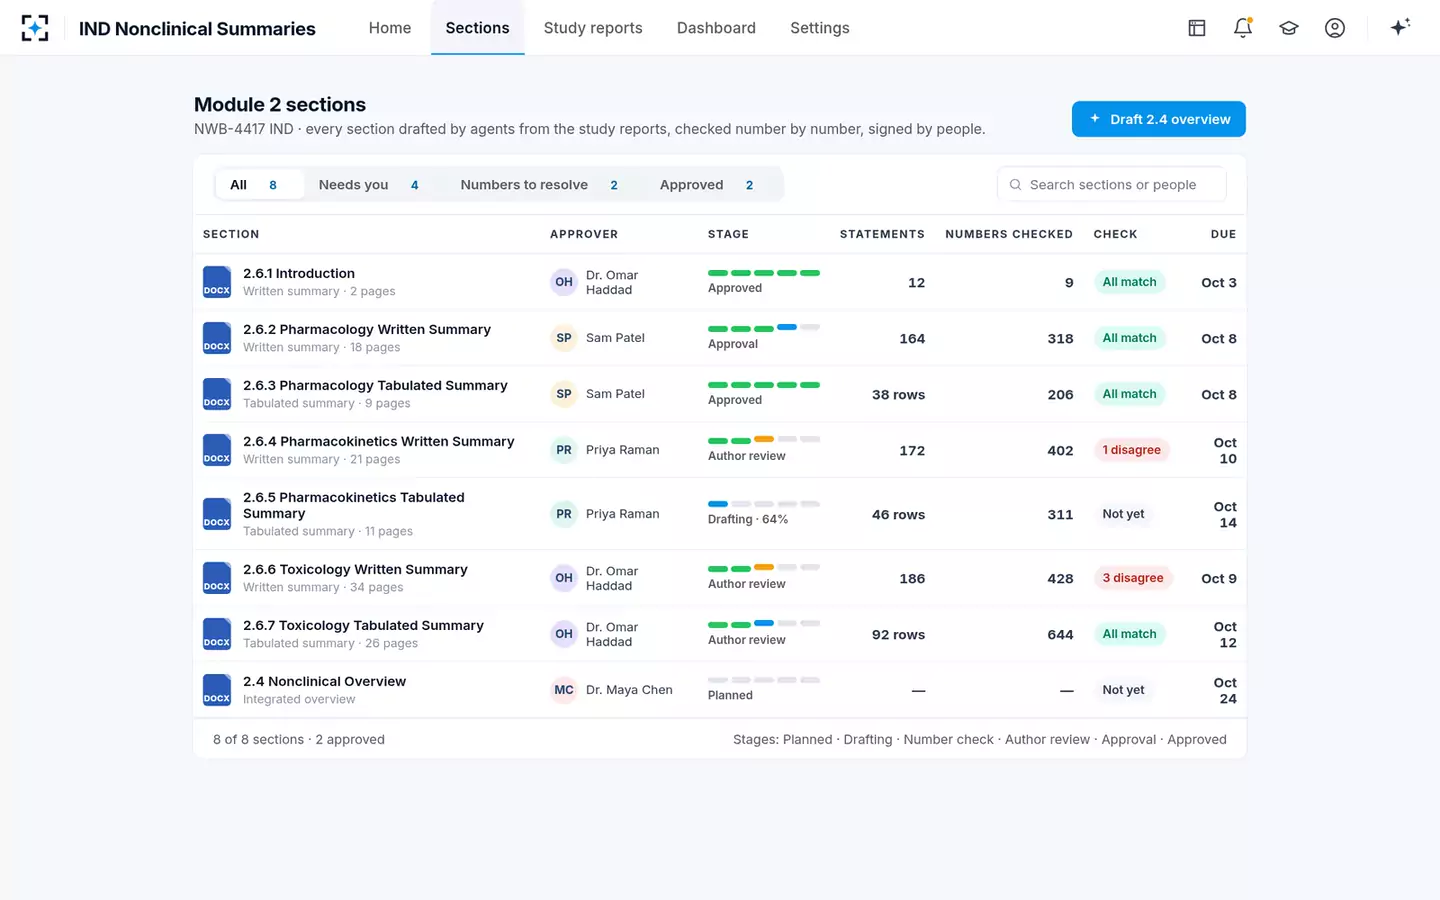Click the Approver column header
1440x900 pixels.
pyautogui.click(x=584, y=234)
